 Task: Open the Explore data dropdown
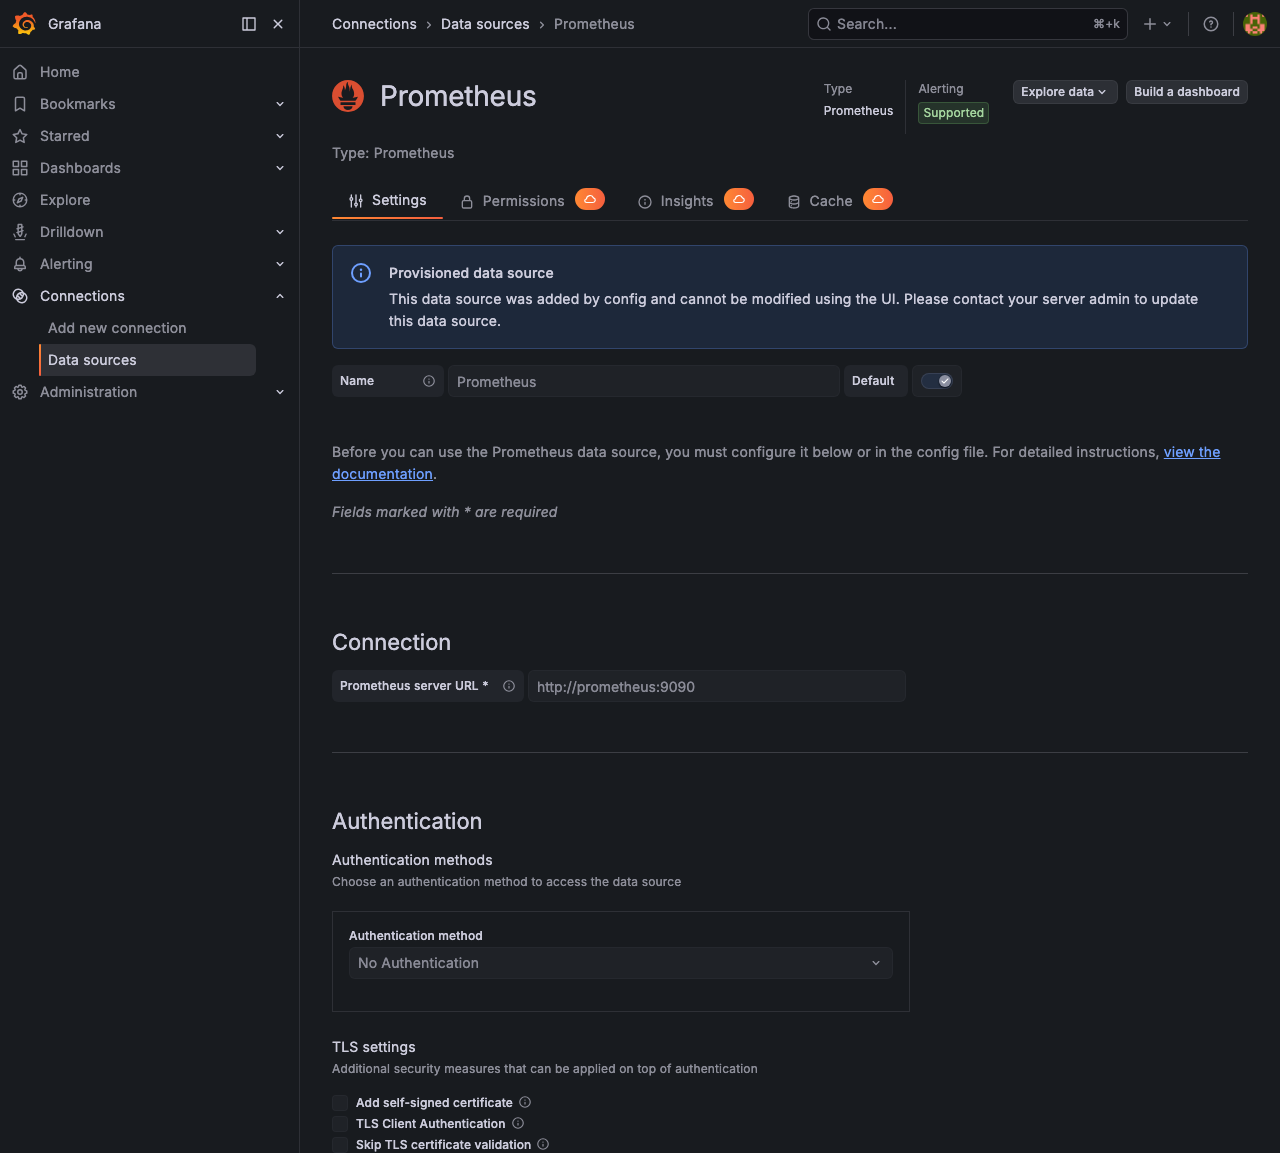pos(1065,92)
